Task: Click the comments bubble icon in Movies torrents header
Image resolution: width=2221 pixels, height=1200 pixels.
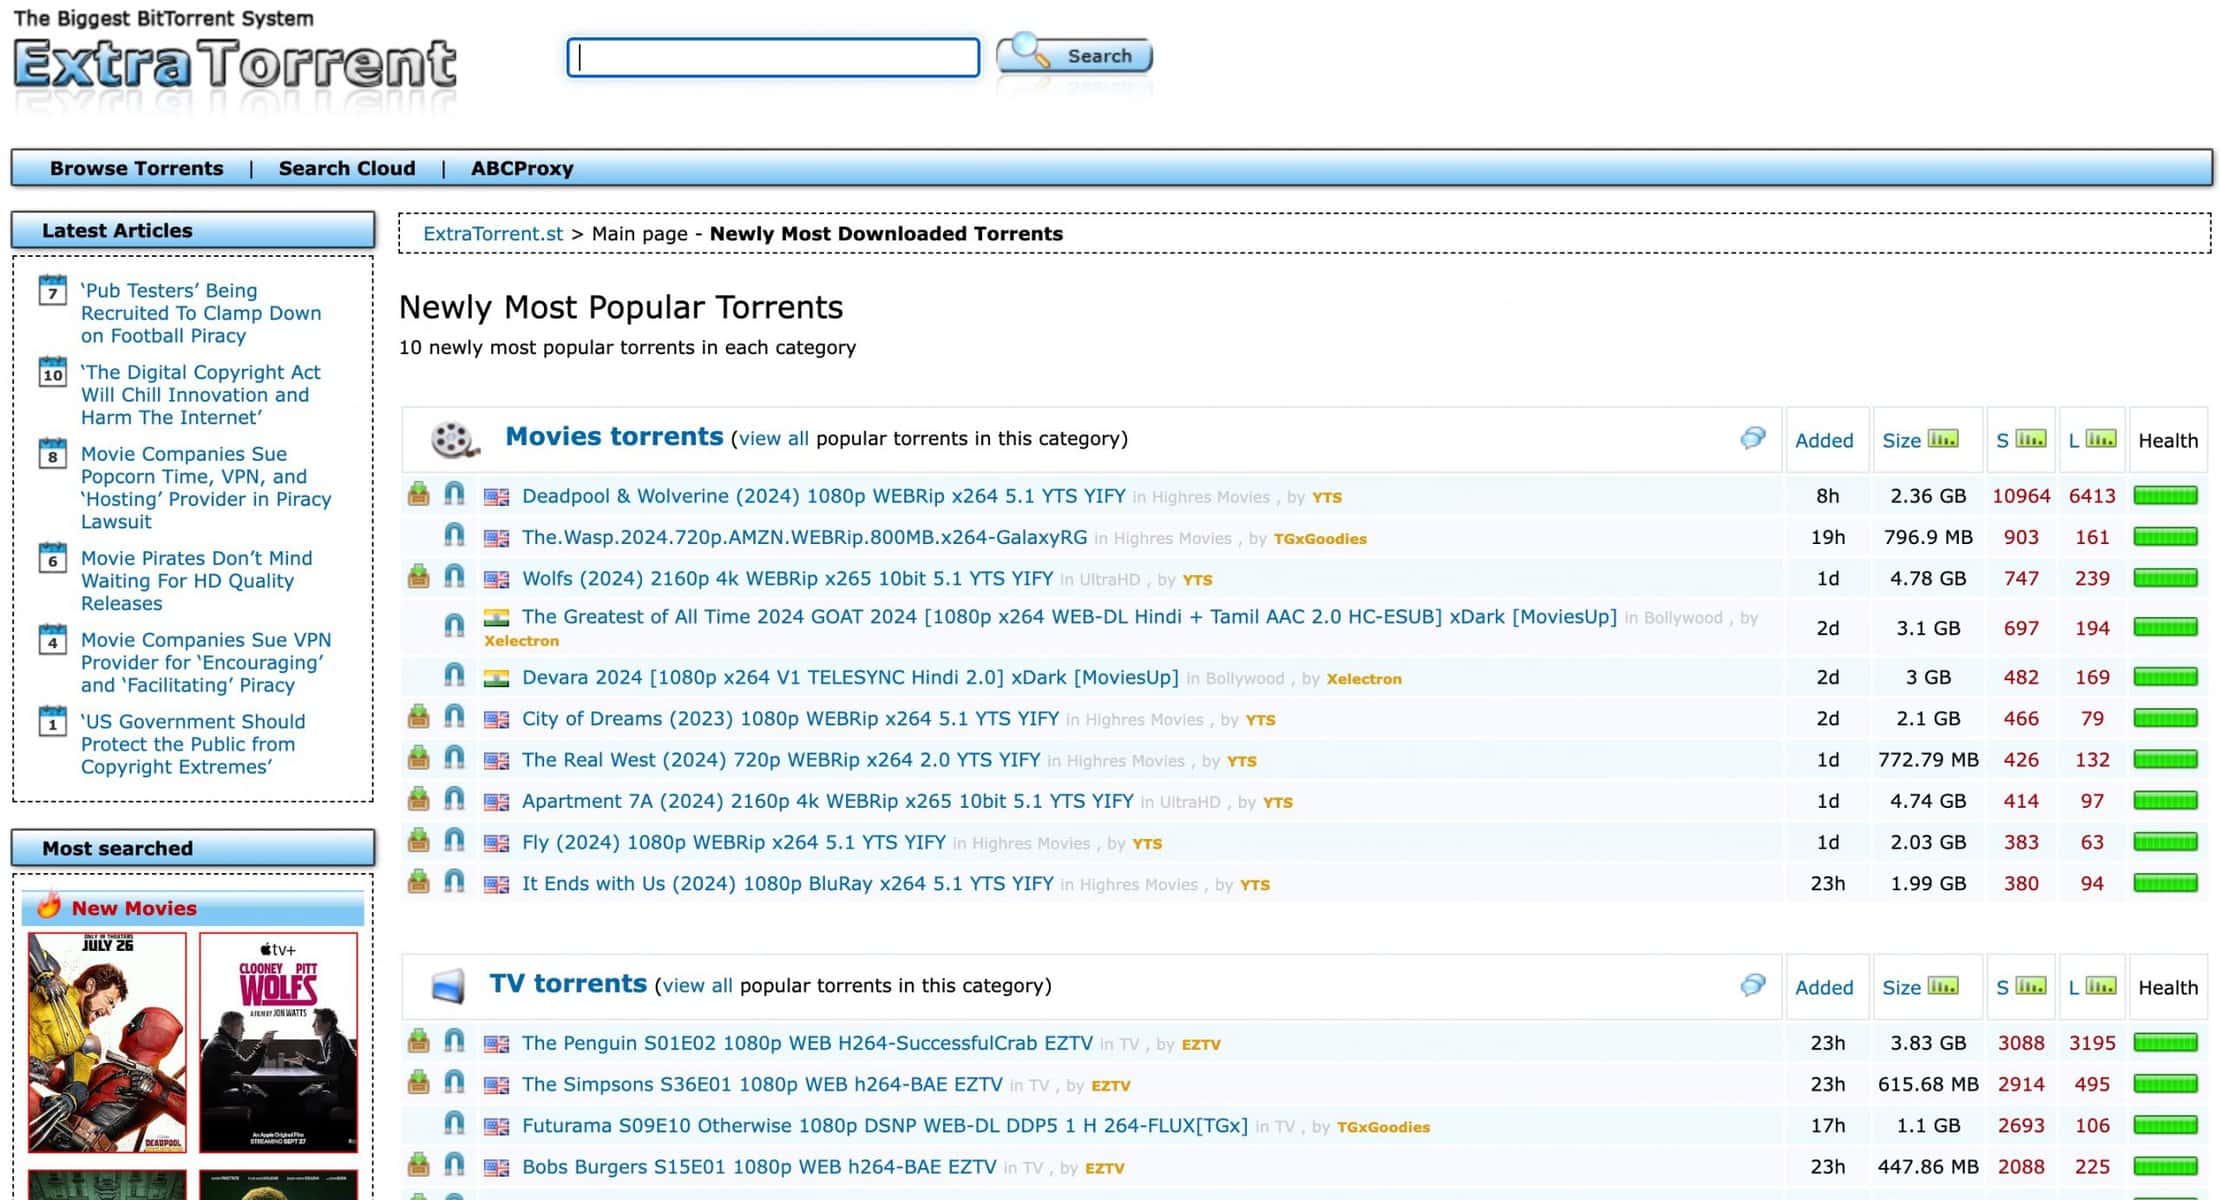Action: 1753,438
